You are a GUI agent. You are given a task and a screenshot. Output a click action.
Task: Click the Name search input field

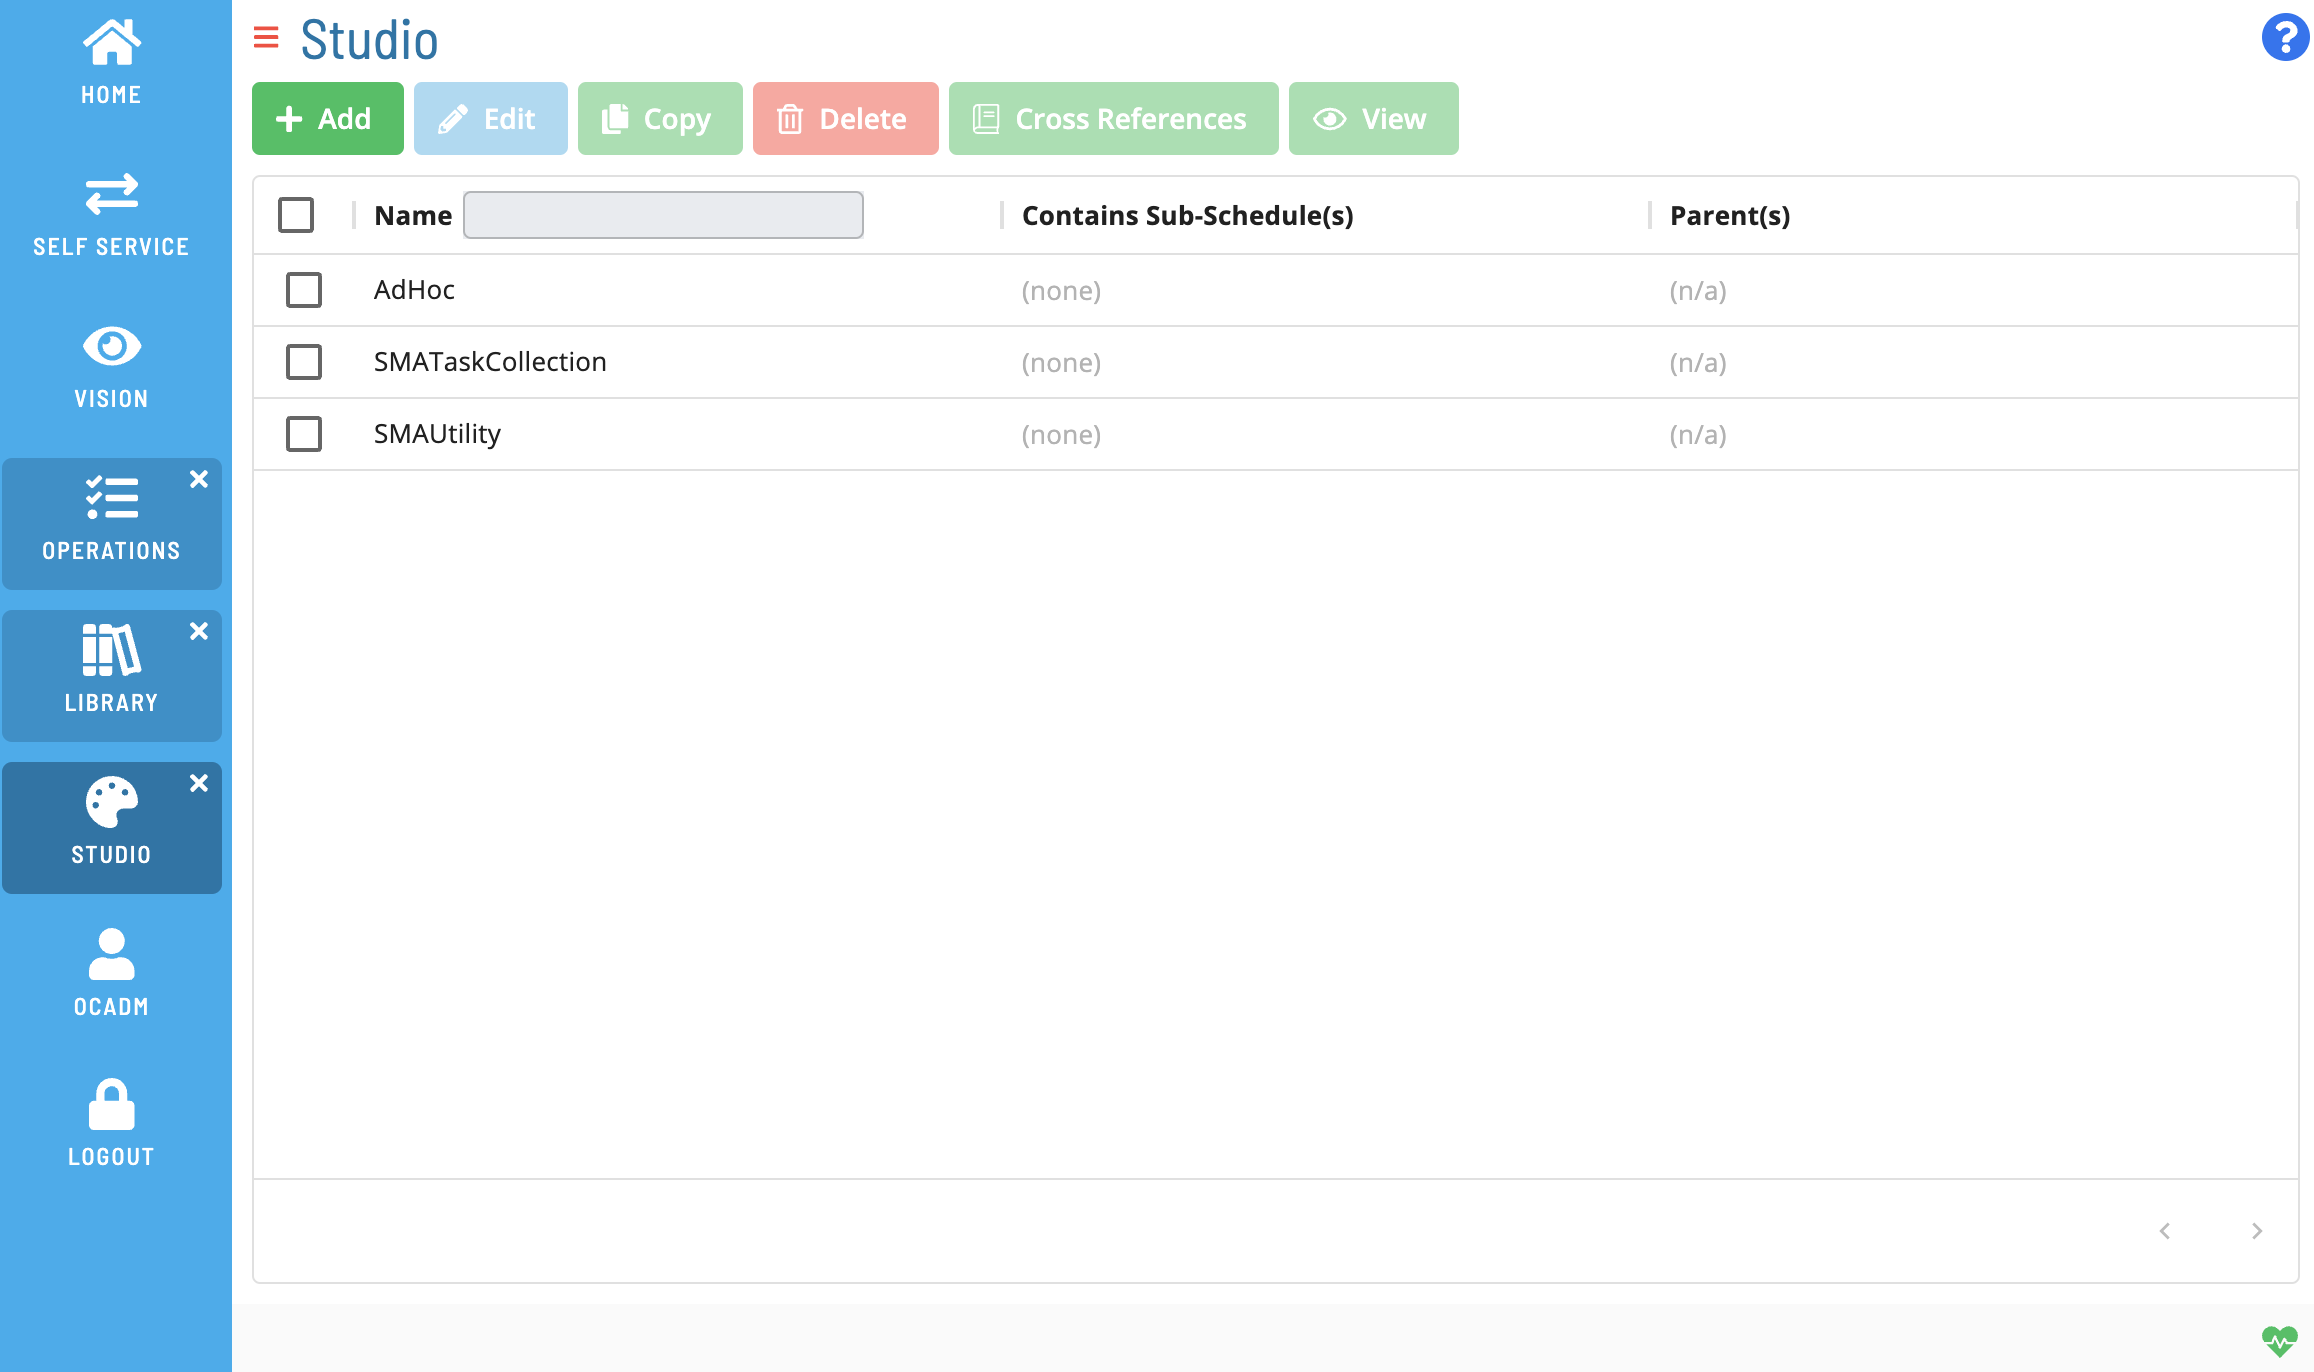tap(661, 214)
